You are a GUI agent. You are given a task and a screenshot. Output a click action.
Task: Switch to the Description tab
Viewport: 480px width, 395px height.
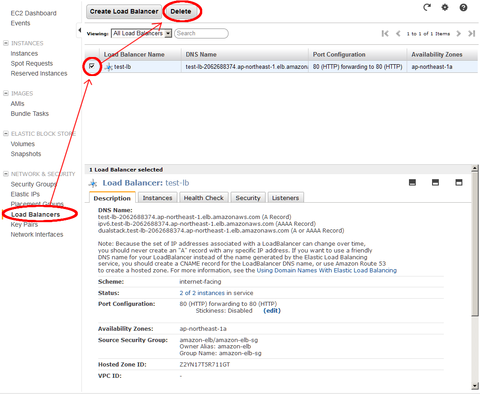tap(112, 198)
